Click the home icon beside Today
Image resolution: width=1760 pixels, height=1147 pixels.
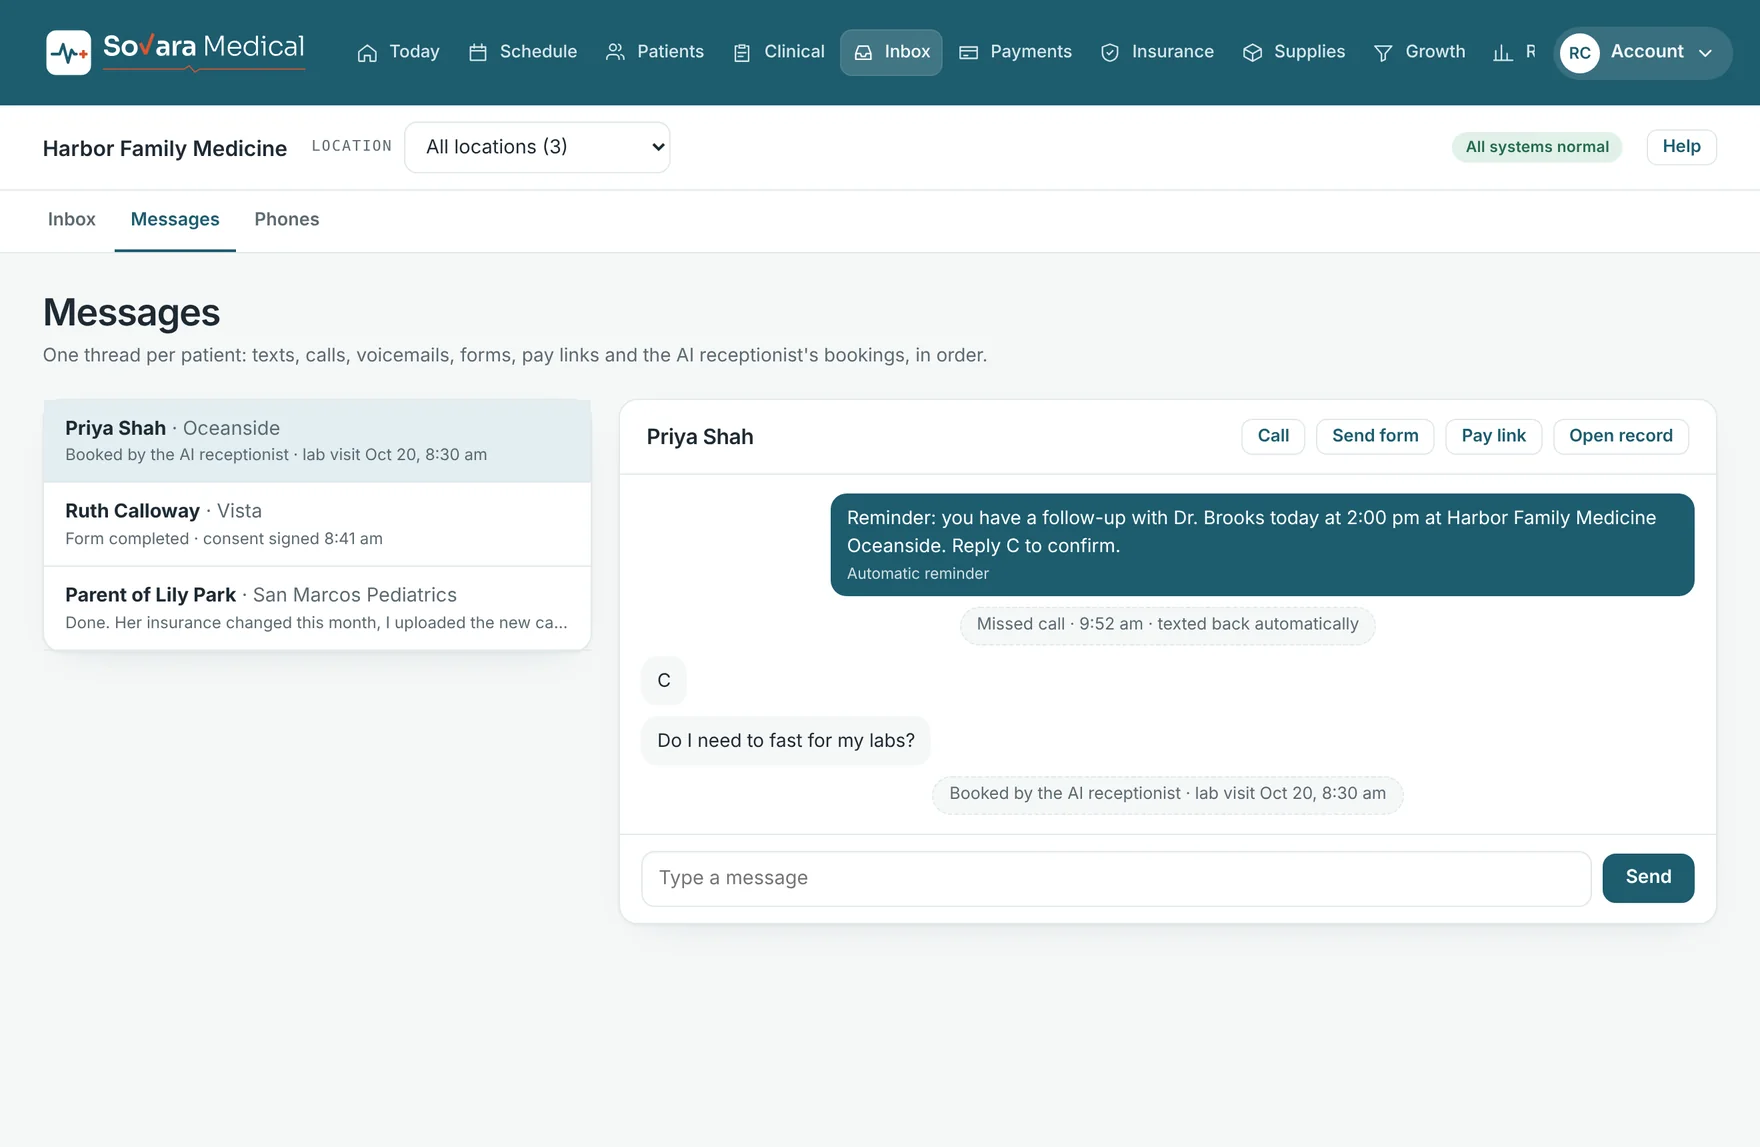click(x=367, y=53)
